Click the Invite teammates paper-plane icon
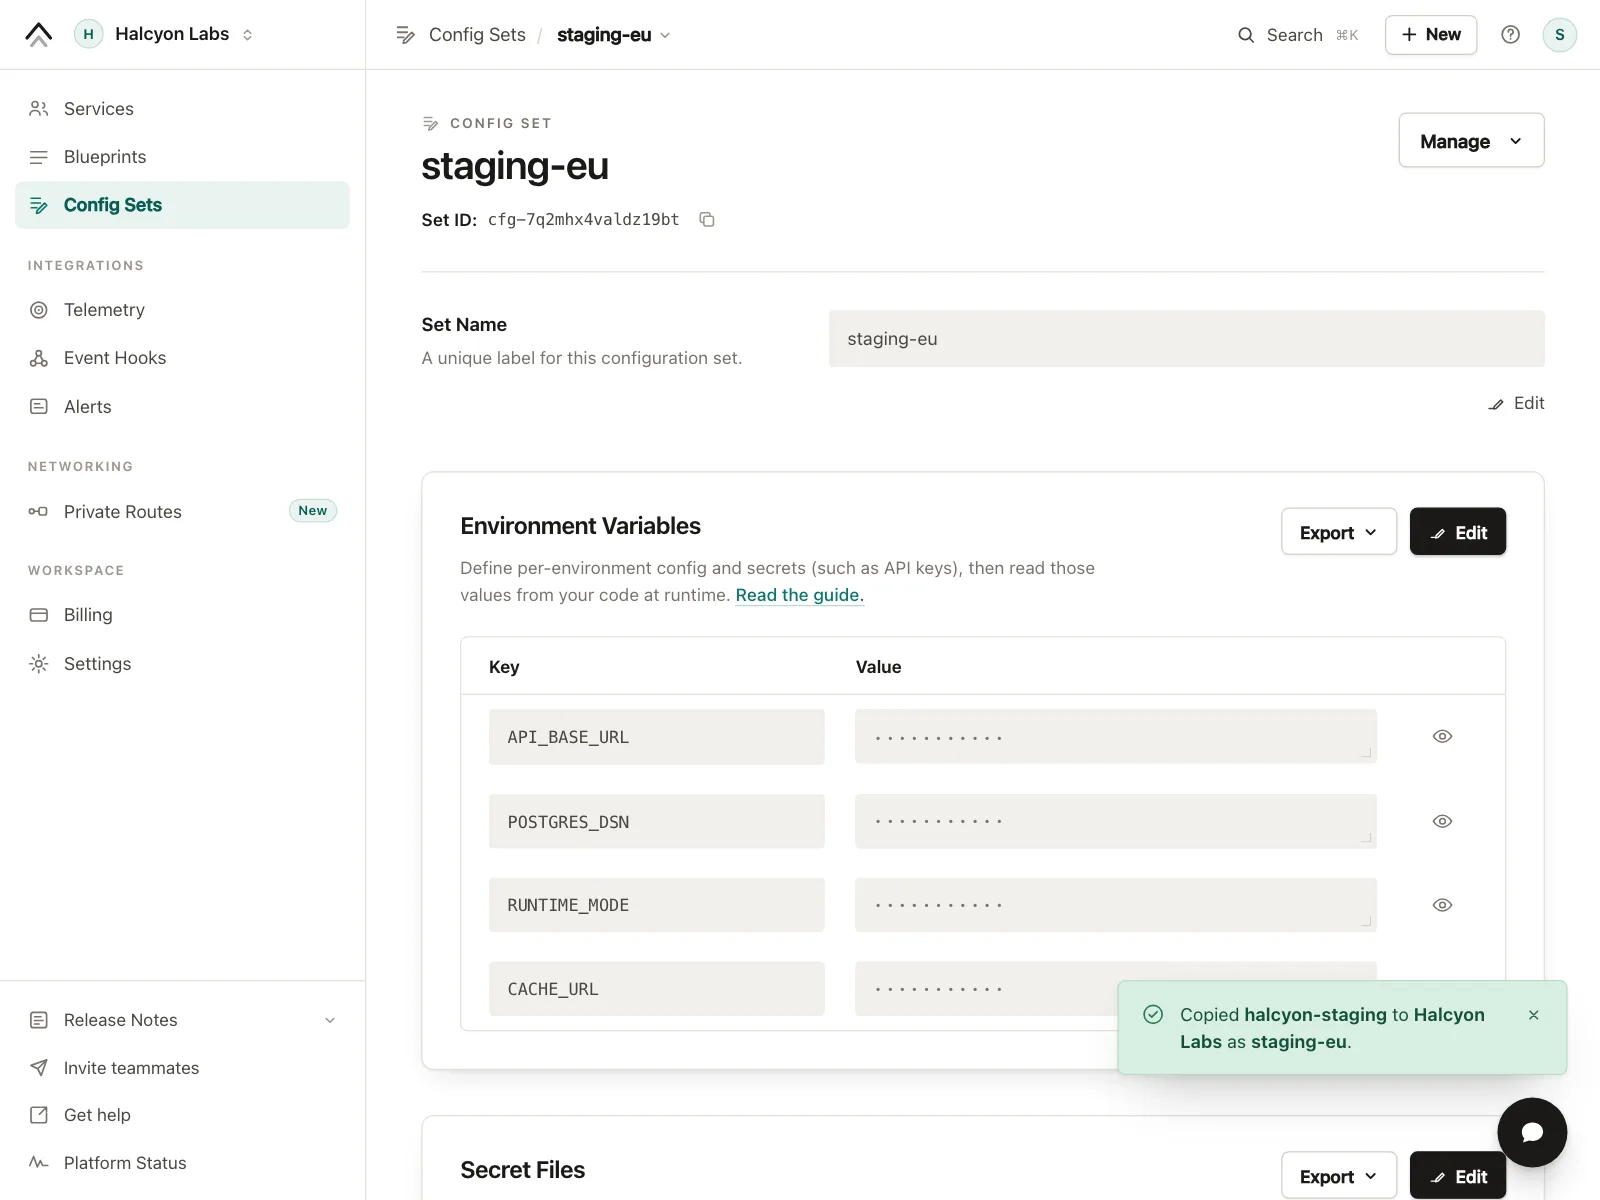The image size is (1600, 1200). coord(39,1068)
